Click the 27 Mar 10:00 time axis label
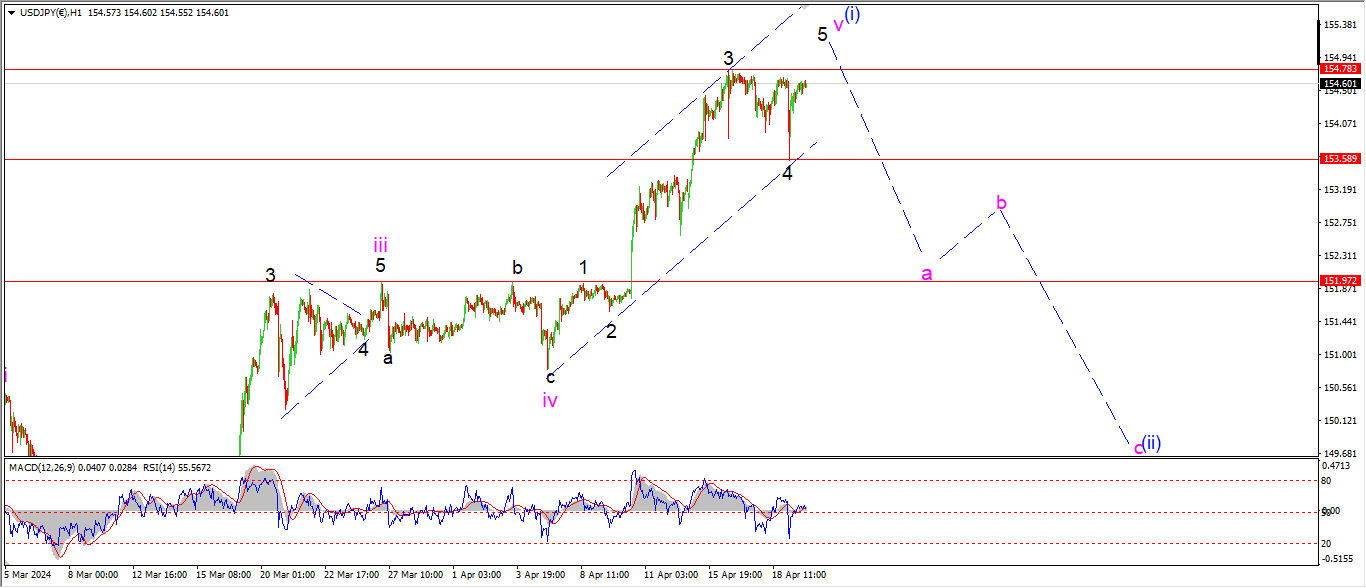Viewport: 1366px width, 588px height. click(414, 575)
